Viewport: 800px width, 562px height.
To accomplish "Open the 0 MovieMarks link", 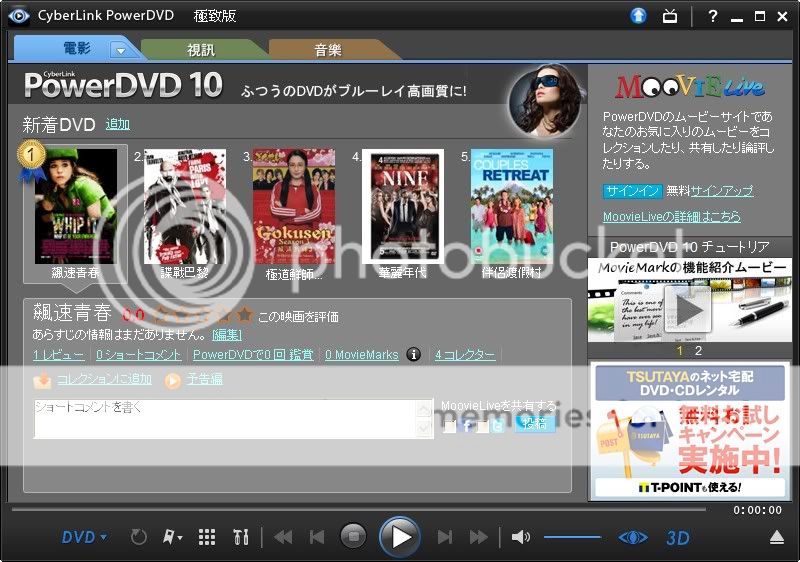I will [362, 354].
